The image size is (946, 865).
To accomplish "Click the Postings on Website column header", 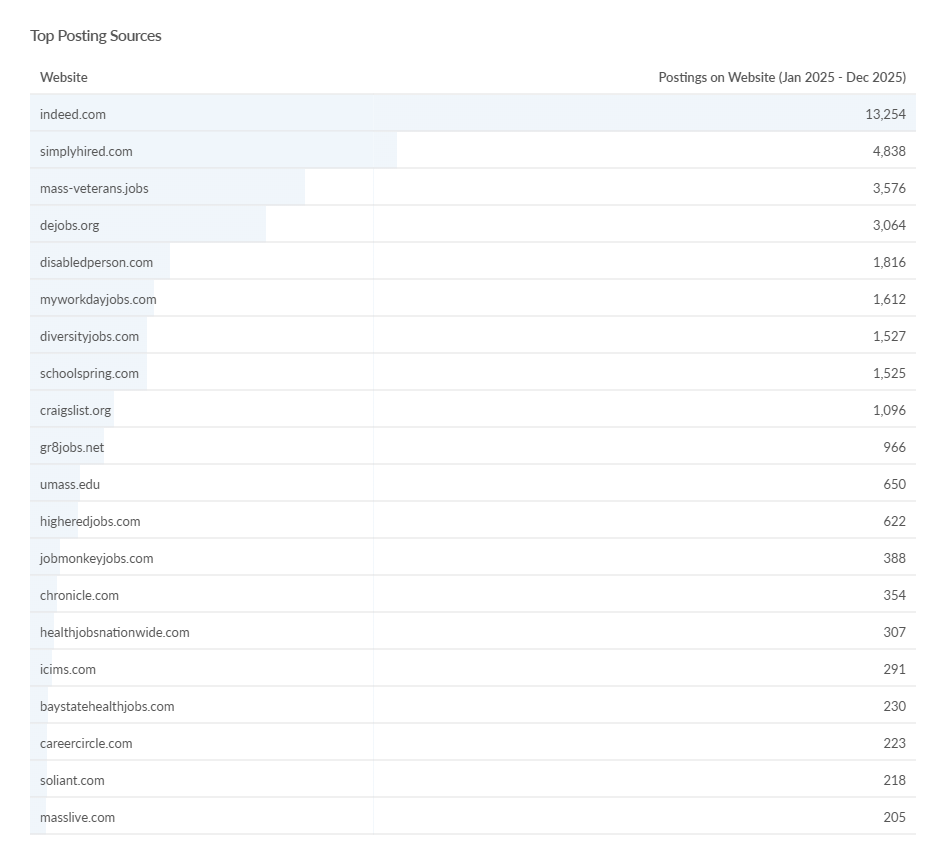I will [781, 77].
